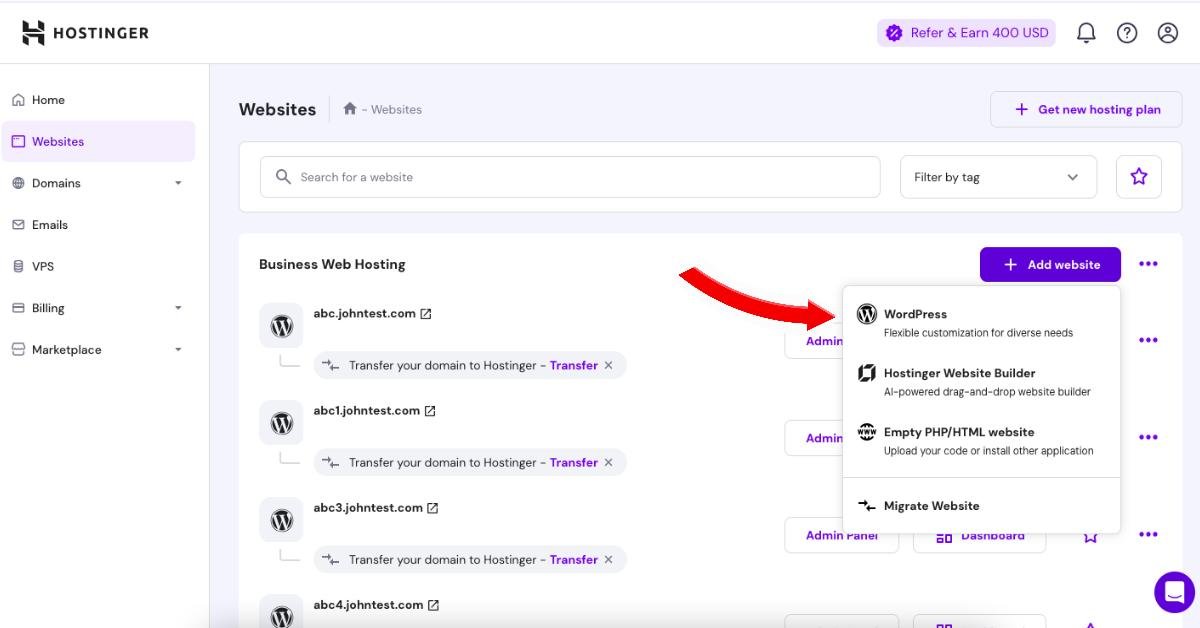Dismiss the transfer notice under abc1.johntest.com

608,462
